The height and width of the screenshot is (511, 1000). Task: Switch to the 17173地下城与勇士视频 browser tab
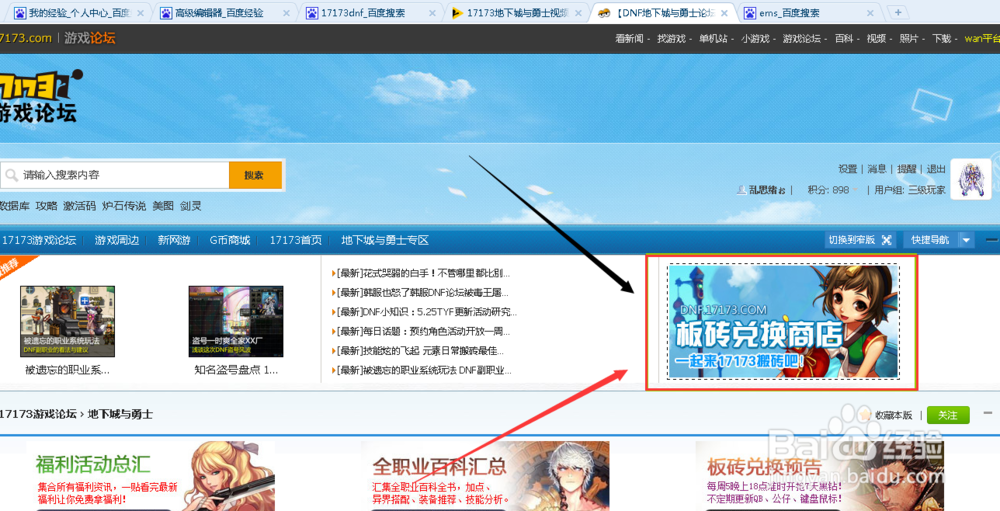[x=511, y=13]
